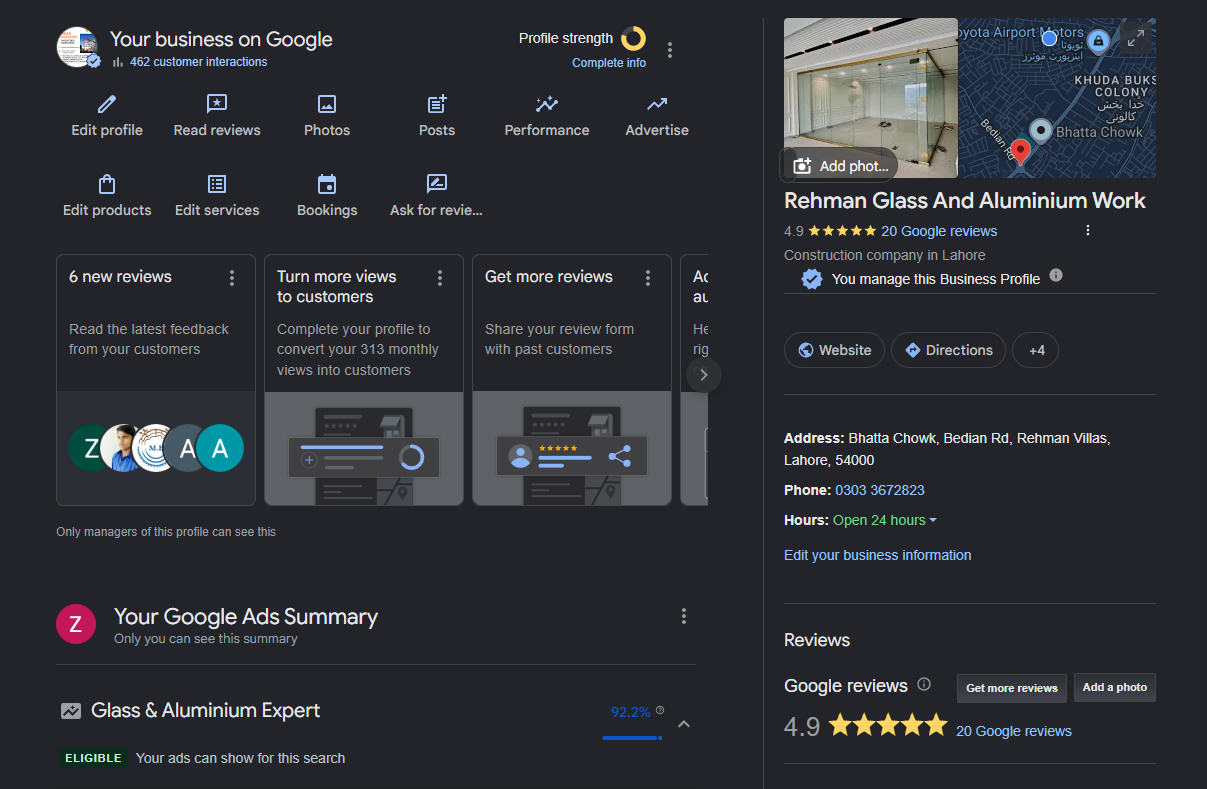The image size is (1207, 789).
Task: Click the ELIGIBLE status badge
Action: (x=93, y=758)
